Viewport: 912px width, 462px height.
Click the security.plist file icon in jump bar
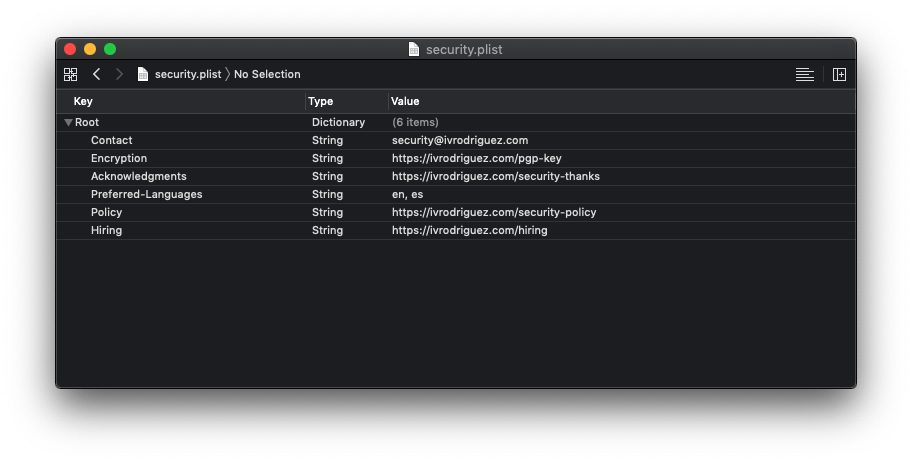143,74
